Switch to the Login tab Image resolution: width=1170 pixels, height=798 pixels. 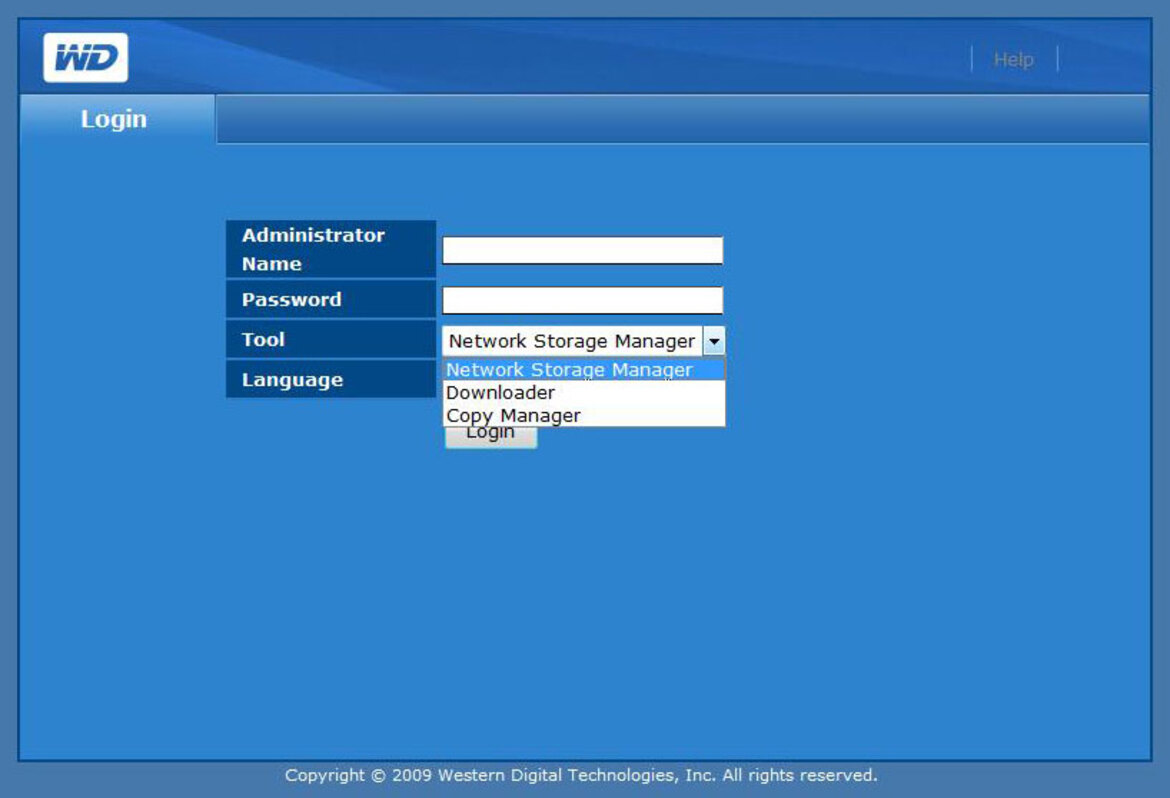click(x=114, y=119)
